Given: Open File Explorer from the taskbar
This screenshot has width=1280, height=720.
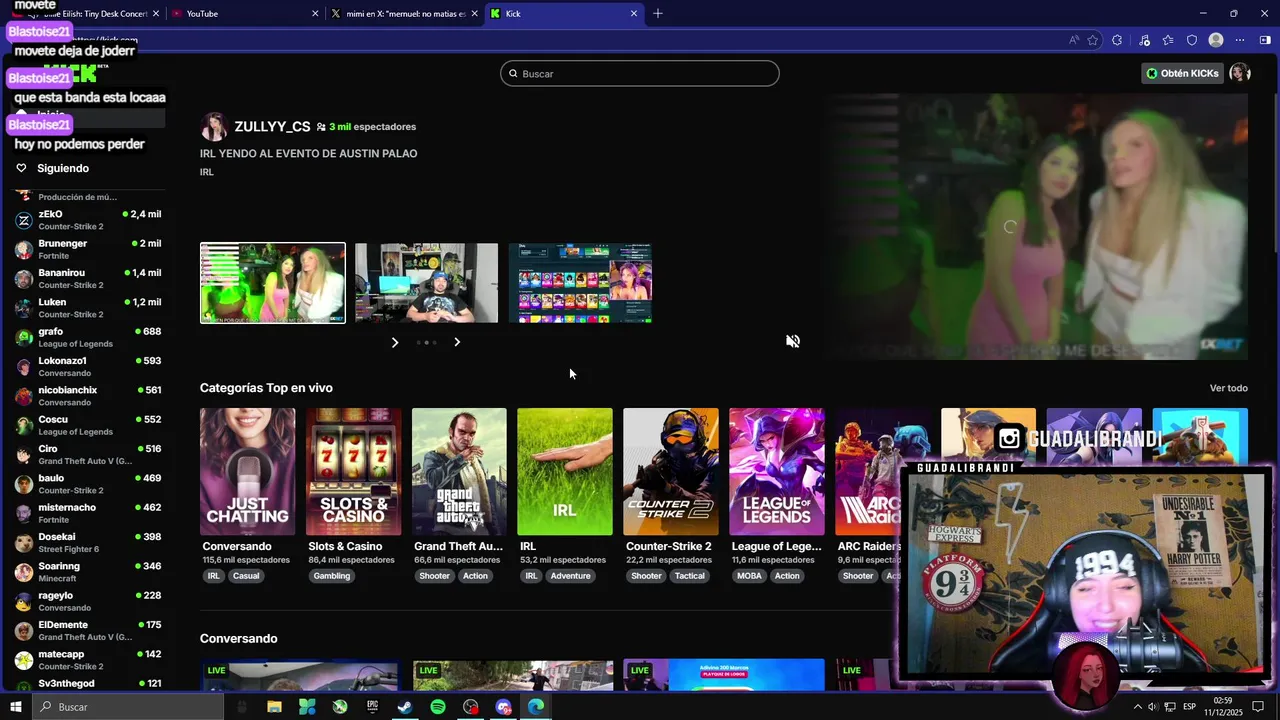Looking at the screenshot, I should coord(274,707).
